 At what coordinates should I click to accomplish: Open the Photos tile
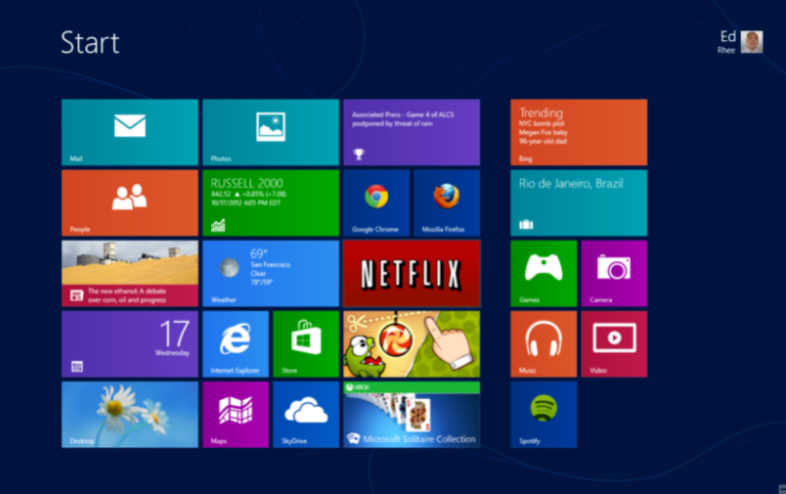coord(271,132)
